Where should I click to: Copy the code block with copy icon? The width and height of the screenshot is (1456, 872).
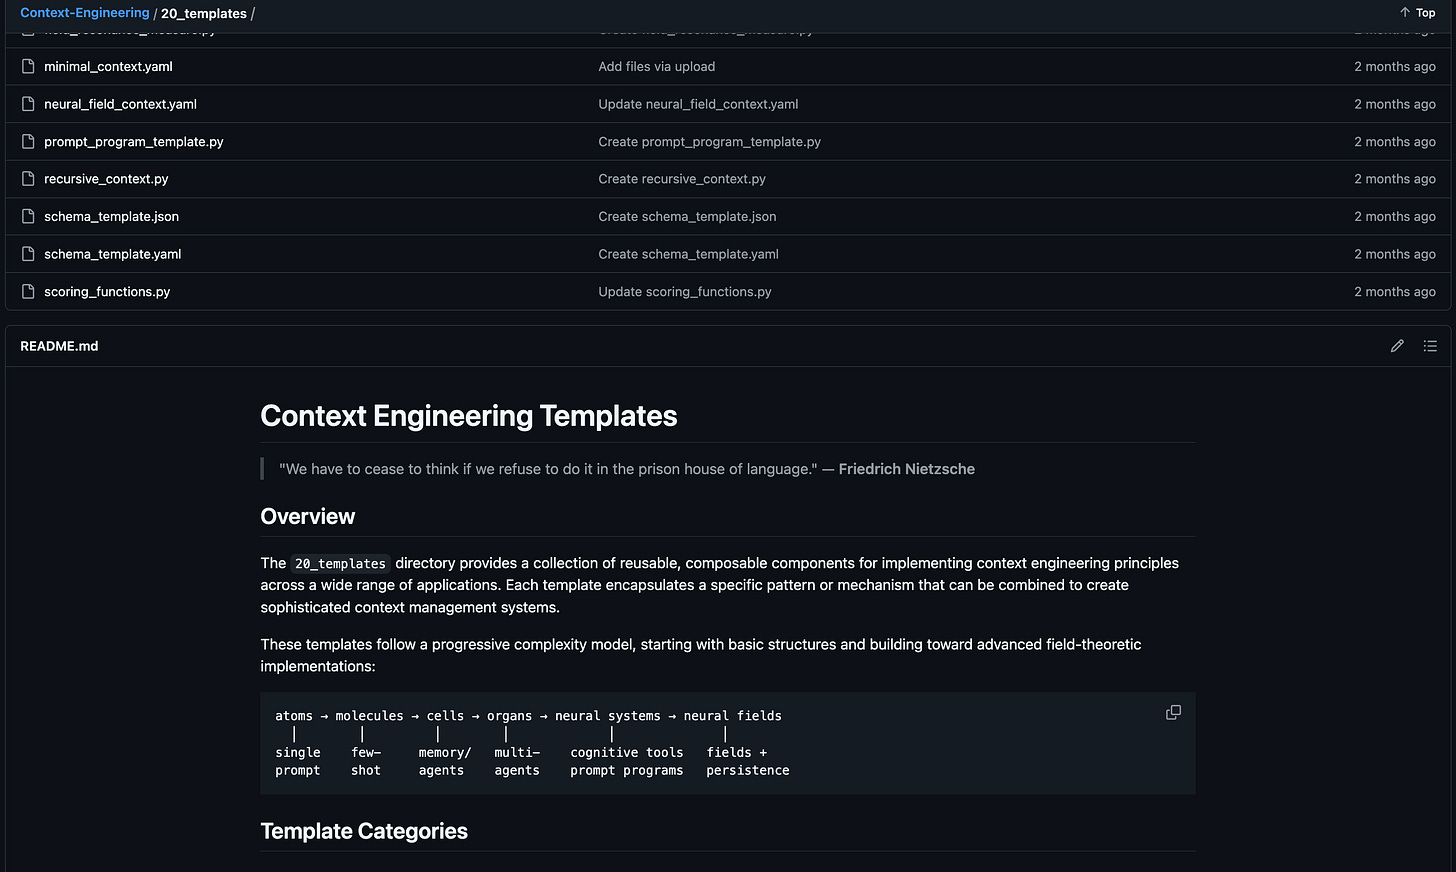tap(1173, 713)
